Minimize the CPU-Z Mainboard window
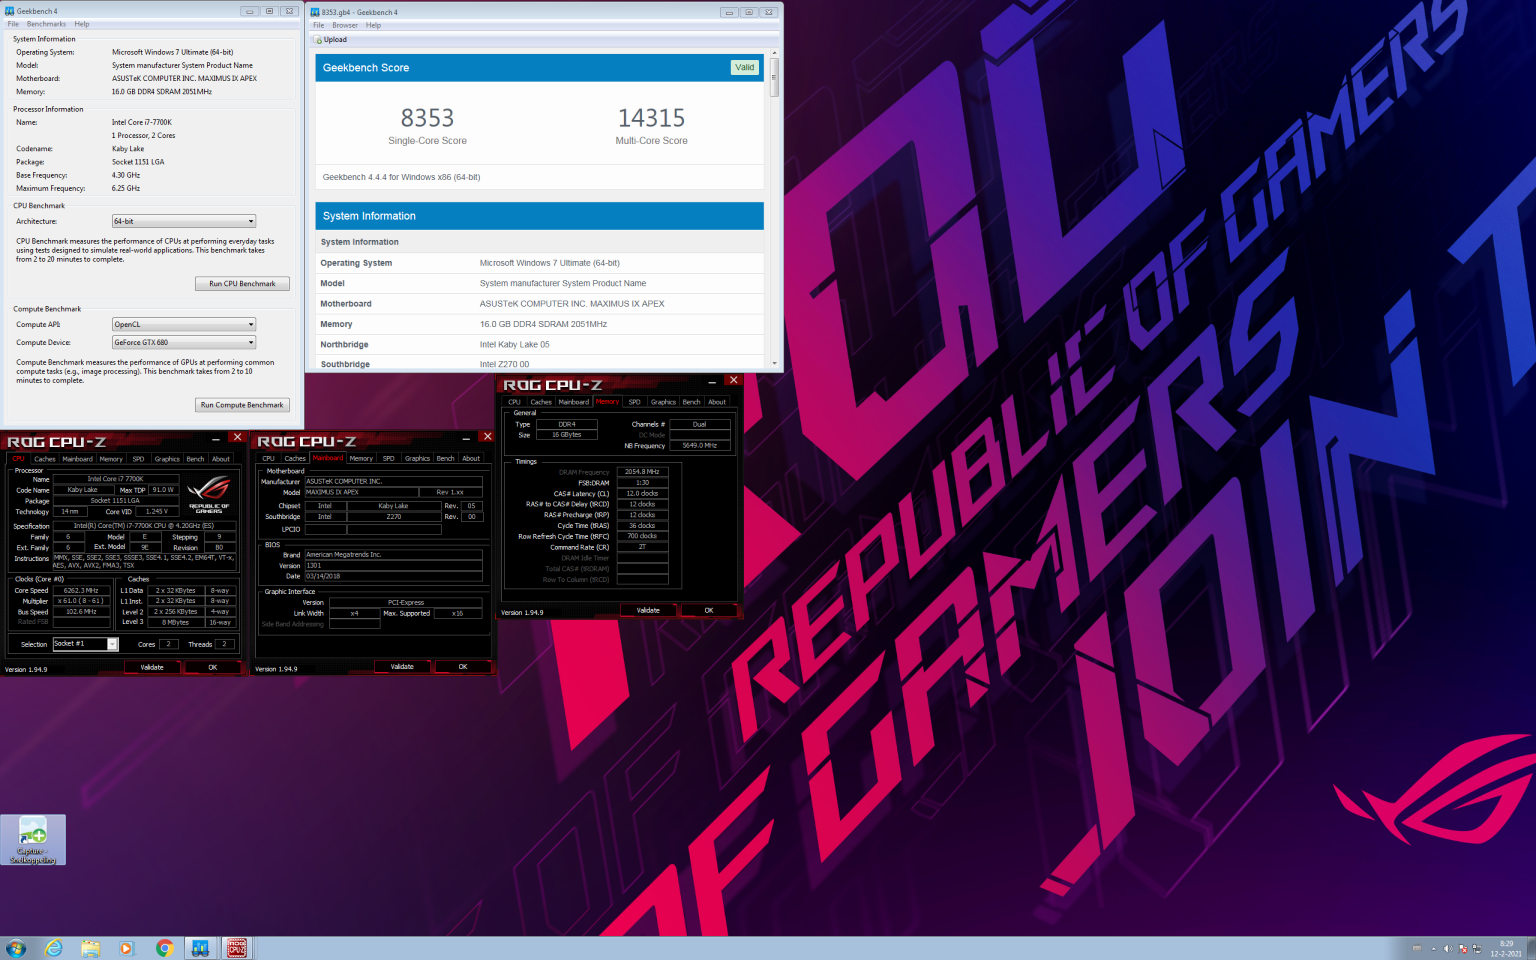Image resolution: width=1536 pixels, height=960 pixels. [466, 438]
